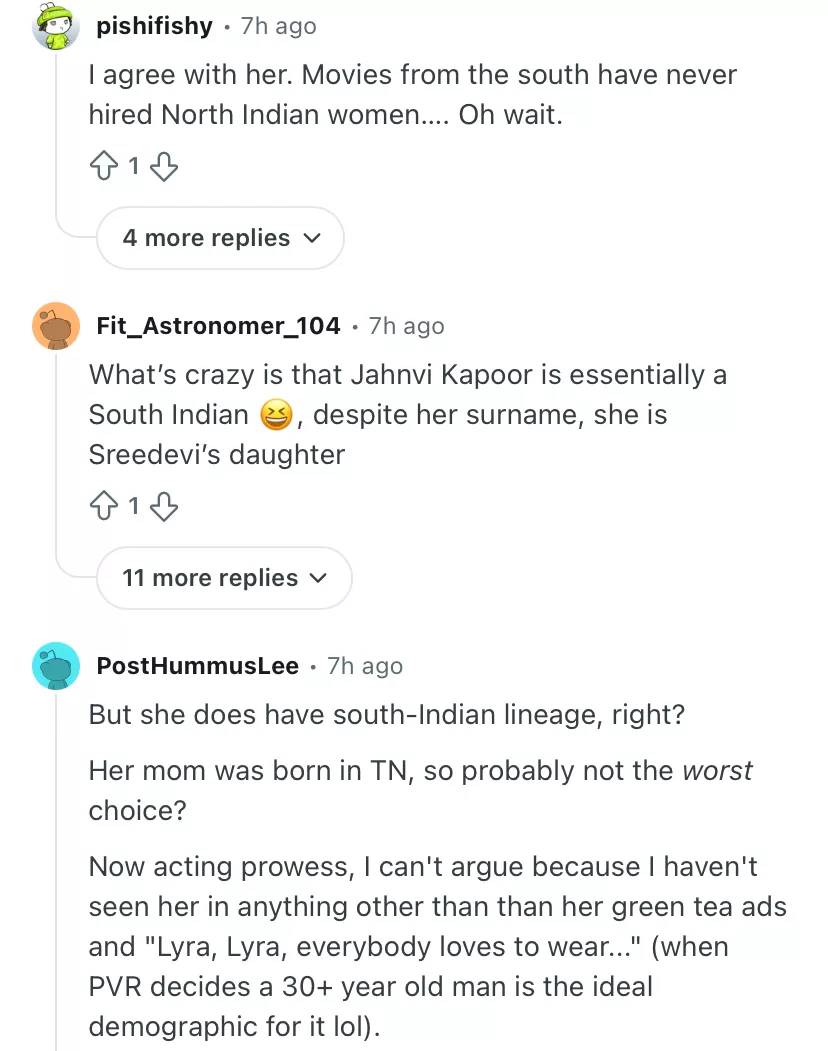This screenshot has height=1051, width=828.
Task: Open the PostHummusLee username link
Action: [x=197, y=666]
